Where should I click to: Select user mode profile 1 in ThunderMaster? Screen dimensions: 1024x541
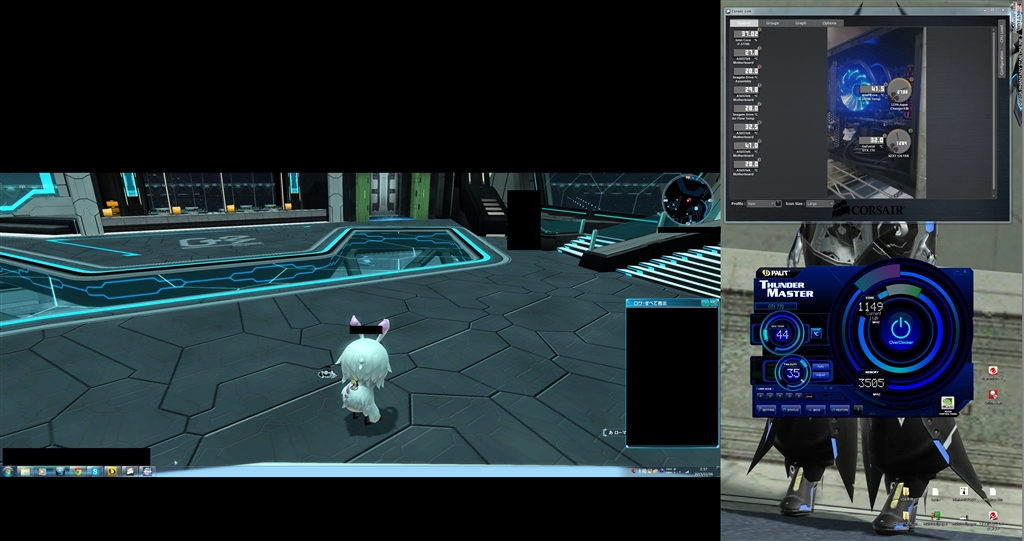[x=760, y=396]
